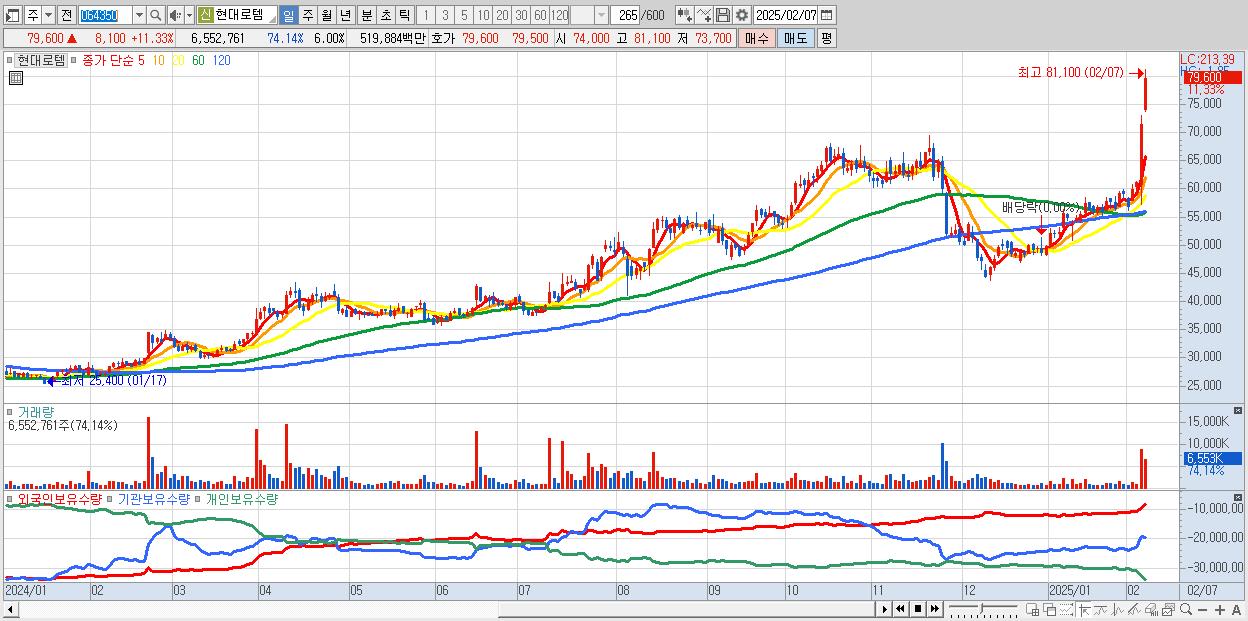Click the moving average 60 legend

coord(198,60)
